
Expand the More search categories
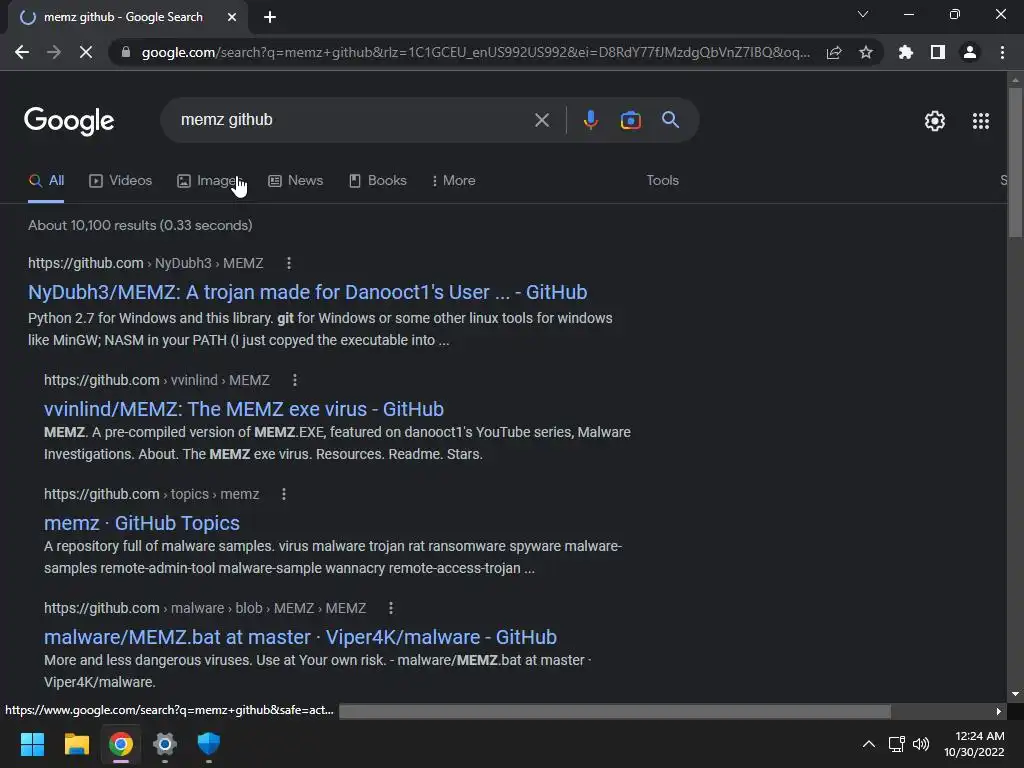(453, 180)
